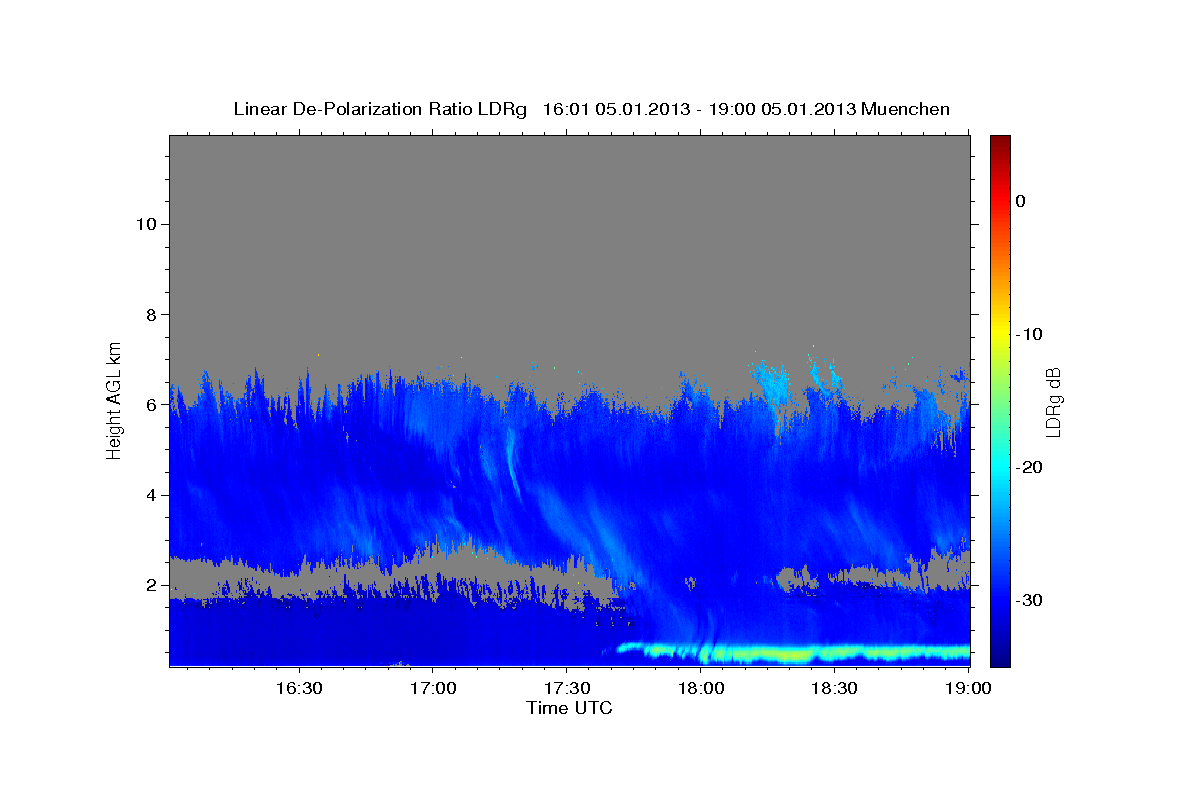Click the '18:00' time tick label
The width and height of the screenshot is (1200, 800).
point(701,688)
